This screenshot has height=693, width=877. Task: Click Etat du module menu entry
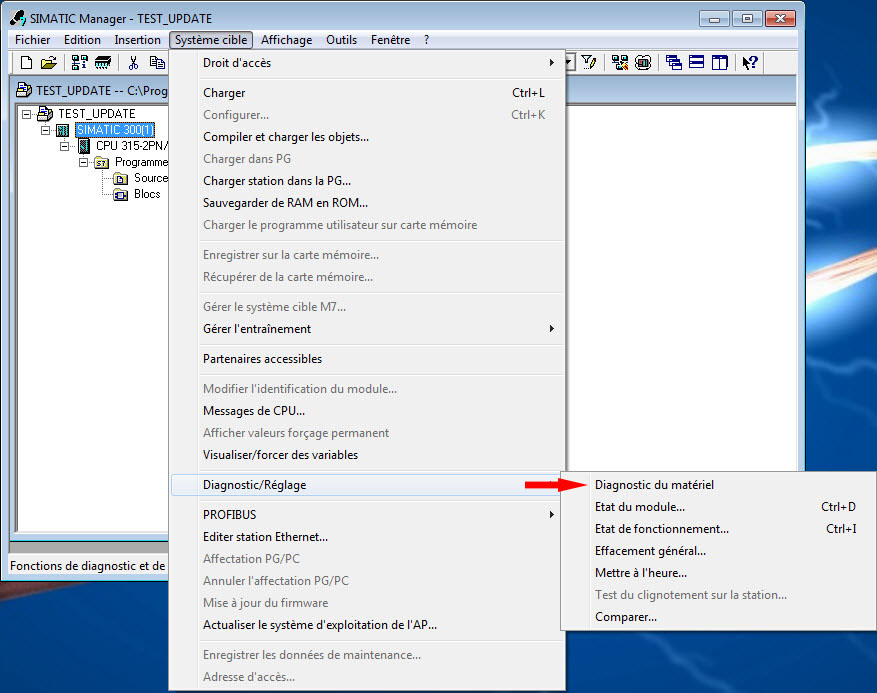(x=639, y=507)
